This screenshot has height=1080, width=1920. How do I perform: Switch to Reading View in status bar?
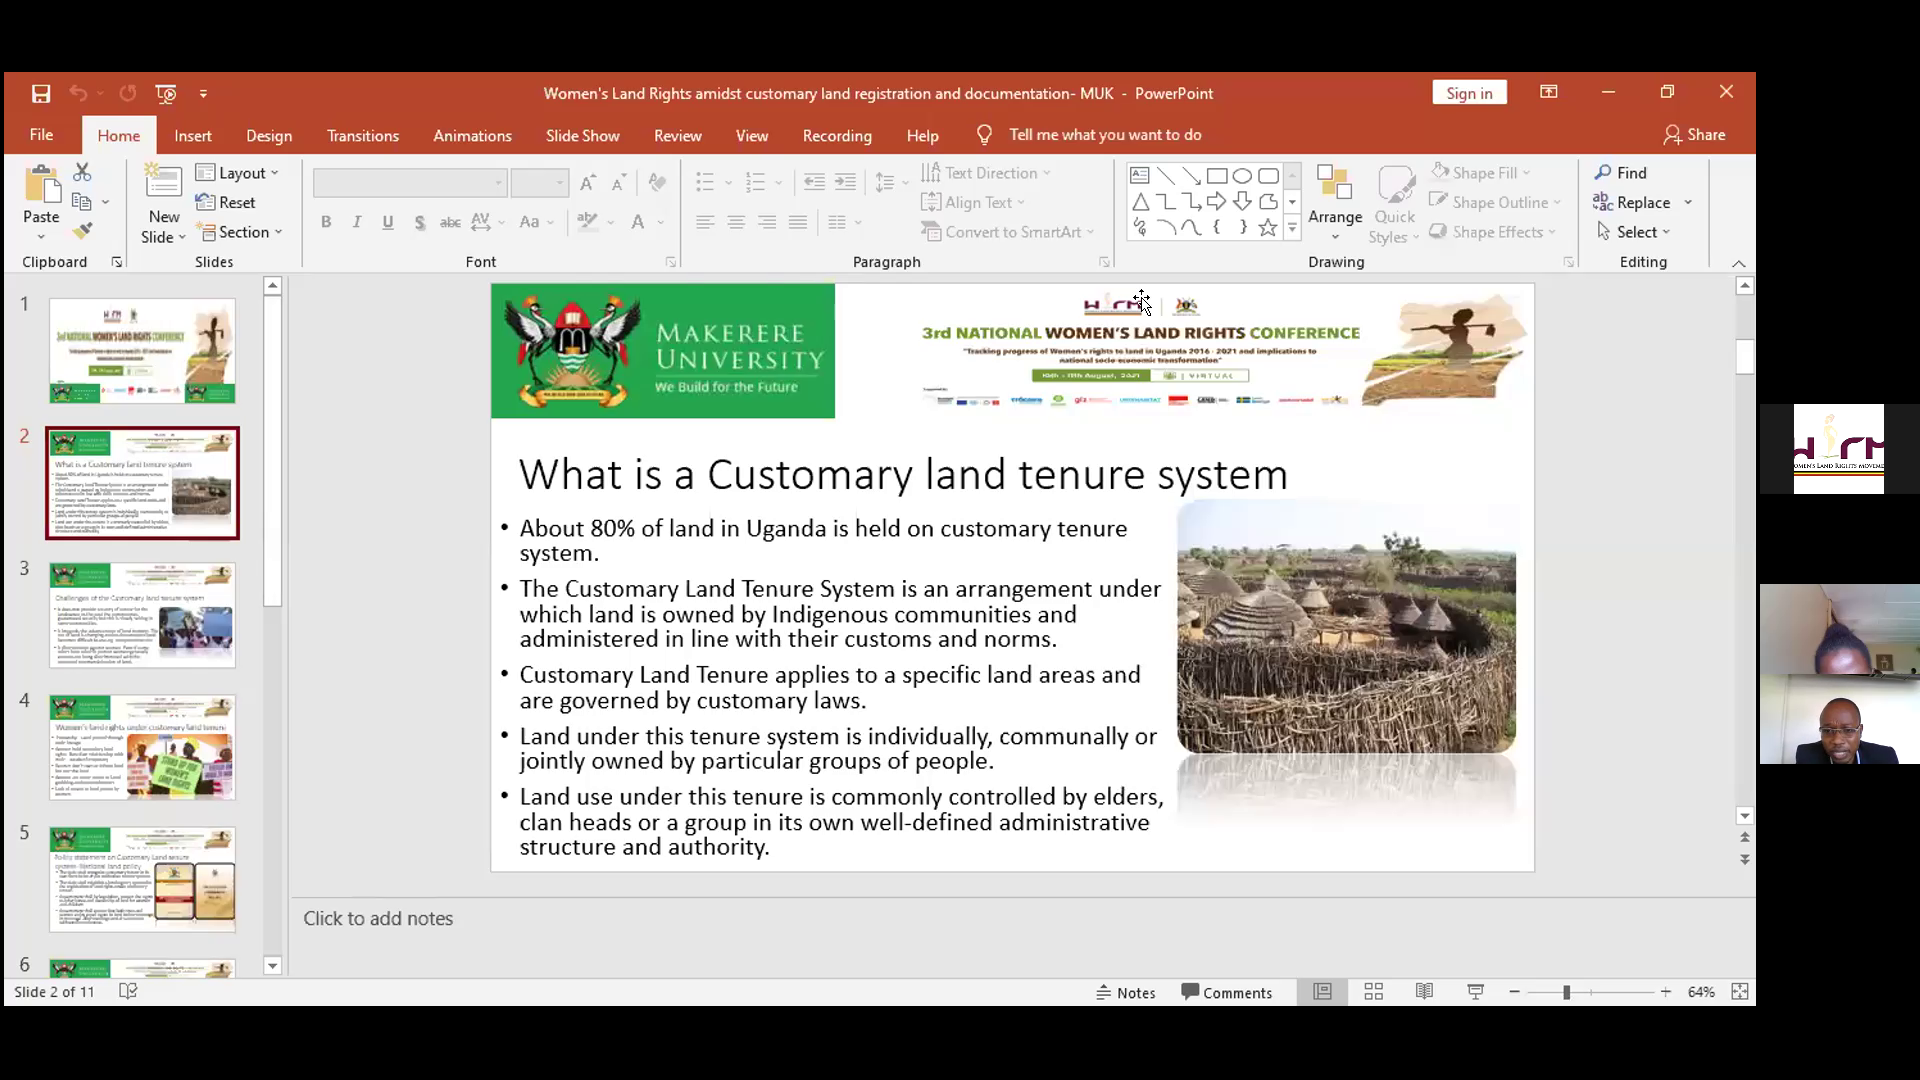click(x=1424, y=992)
